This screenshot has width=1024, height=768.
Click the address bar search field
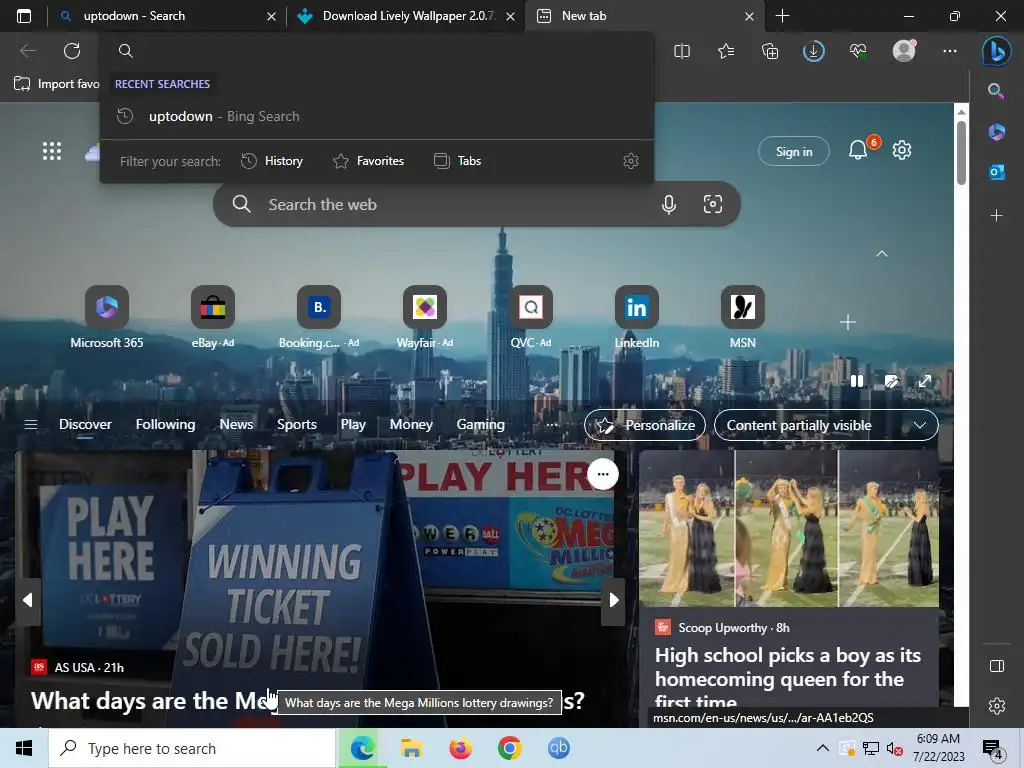tap(377, 51)
